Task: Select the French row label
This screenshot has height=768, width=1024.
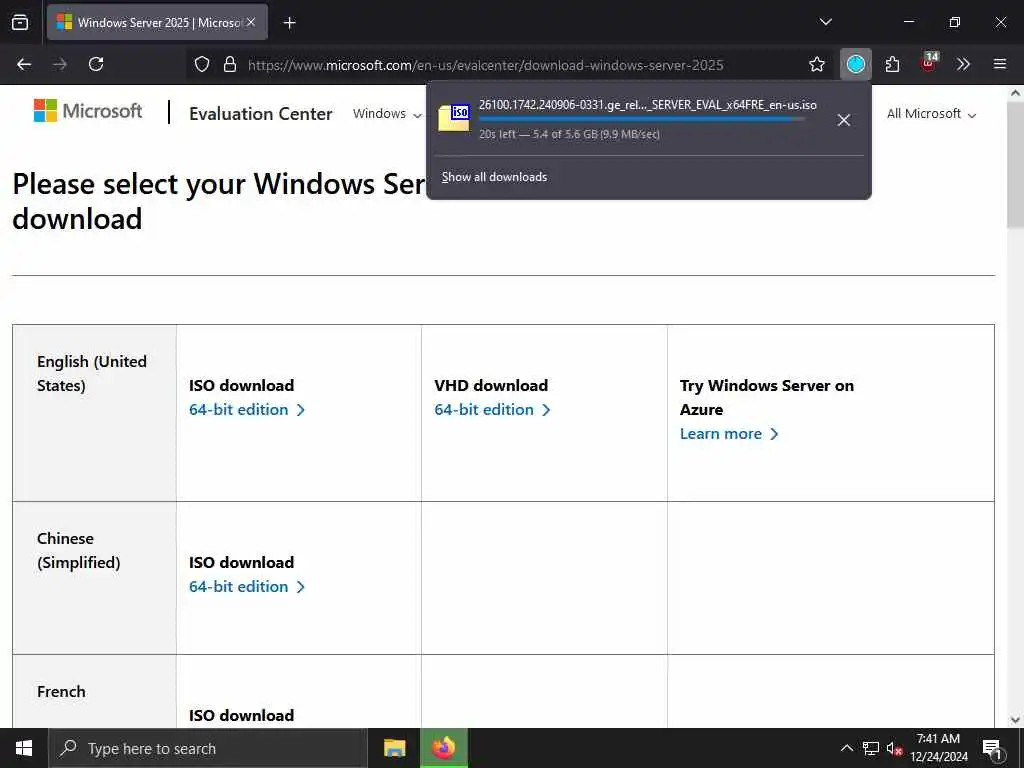Action: (x=61, y=692)
